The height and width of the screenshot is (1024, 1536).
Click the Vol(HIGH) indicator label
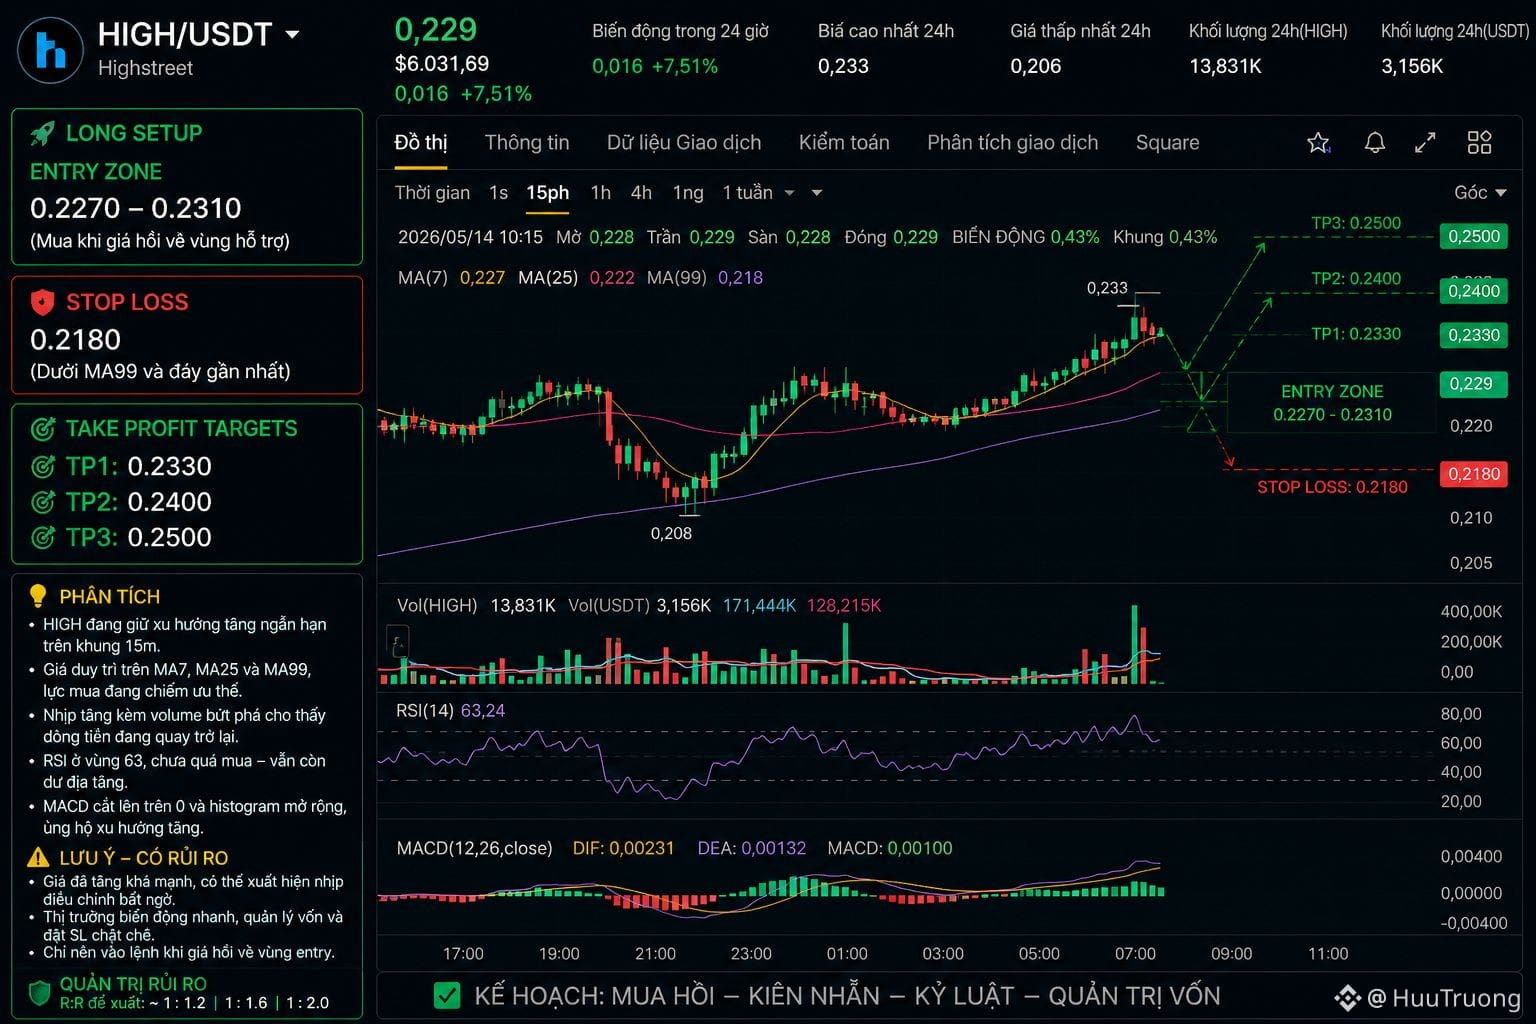tap(437, 606)
